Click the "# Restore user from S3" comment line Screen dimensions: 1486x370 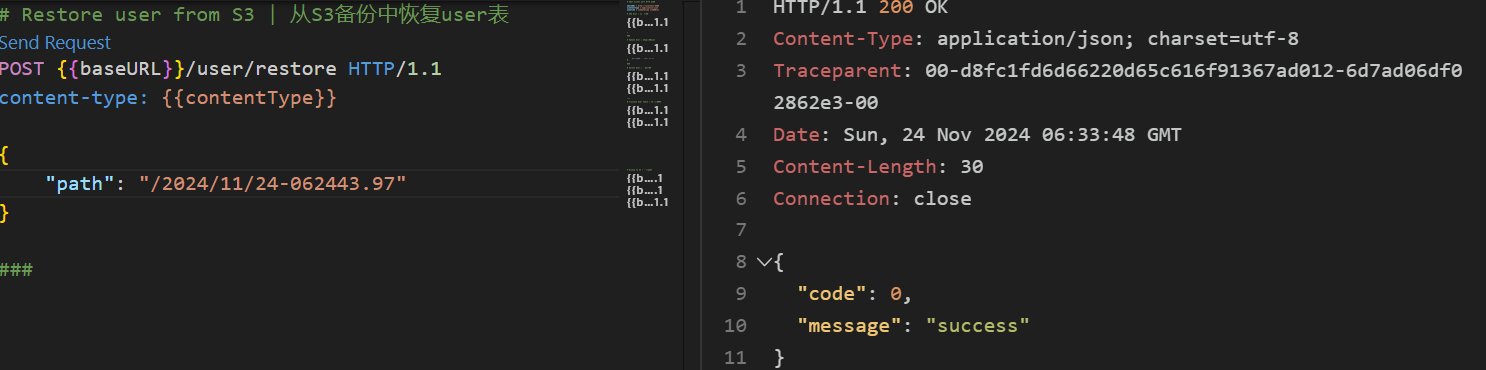tap(254, 15)
